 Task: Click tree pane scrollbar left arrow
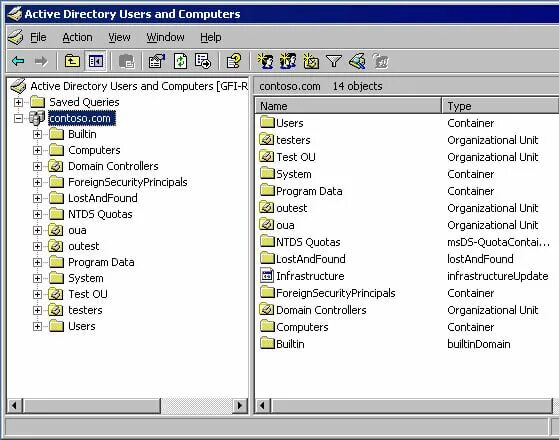14,406
